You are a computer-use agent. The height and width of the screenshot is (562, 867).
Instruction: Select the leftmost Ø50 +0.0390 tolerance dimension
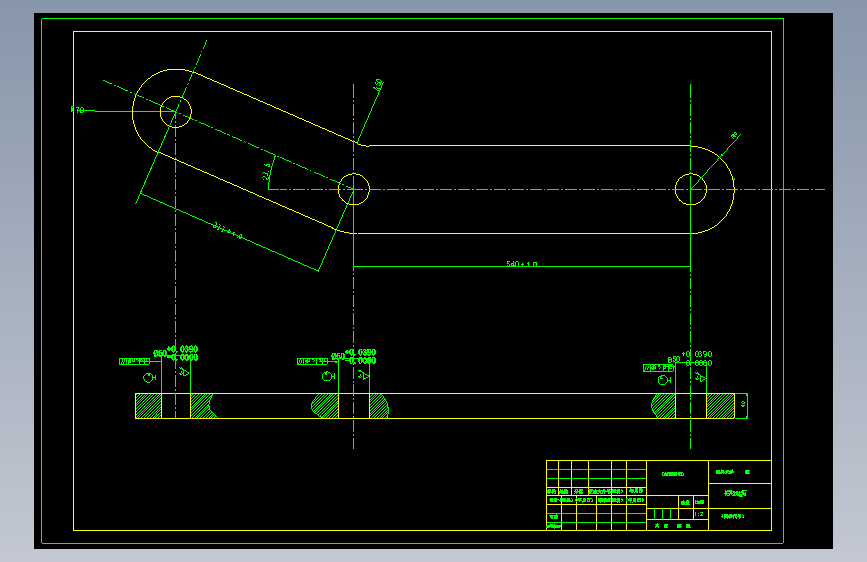pyautogui.click(x=176, y=353)
